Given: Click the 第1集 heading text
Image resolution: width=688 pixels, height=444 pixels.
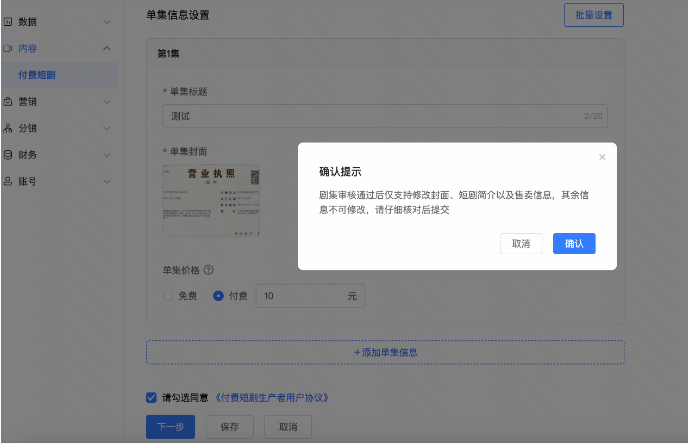Looking at the screenshot, I should click(168, 54).
